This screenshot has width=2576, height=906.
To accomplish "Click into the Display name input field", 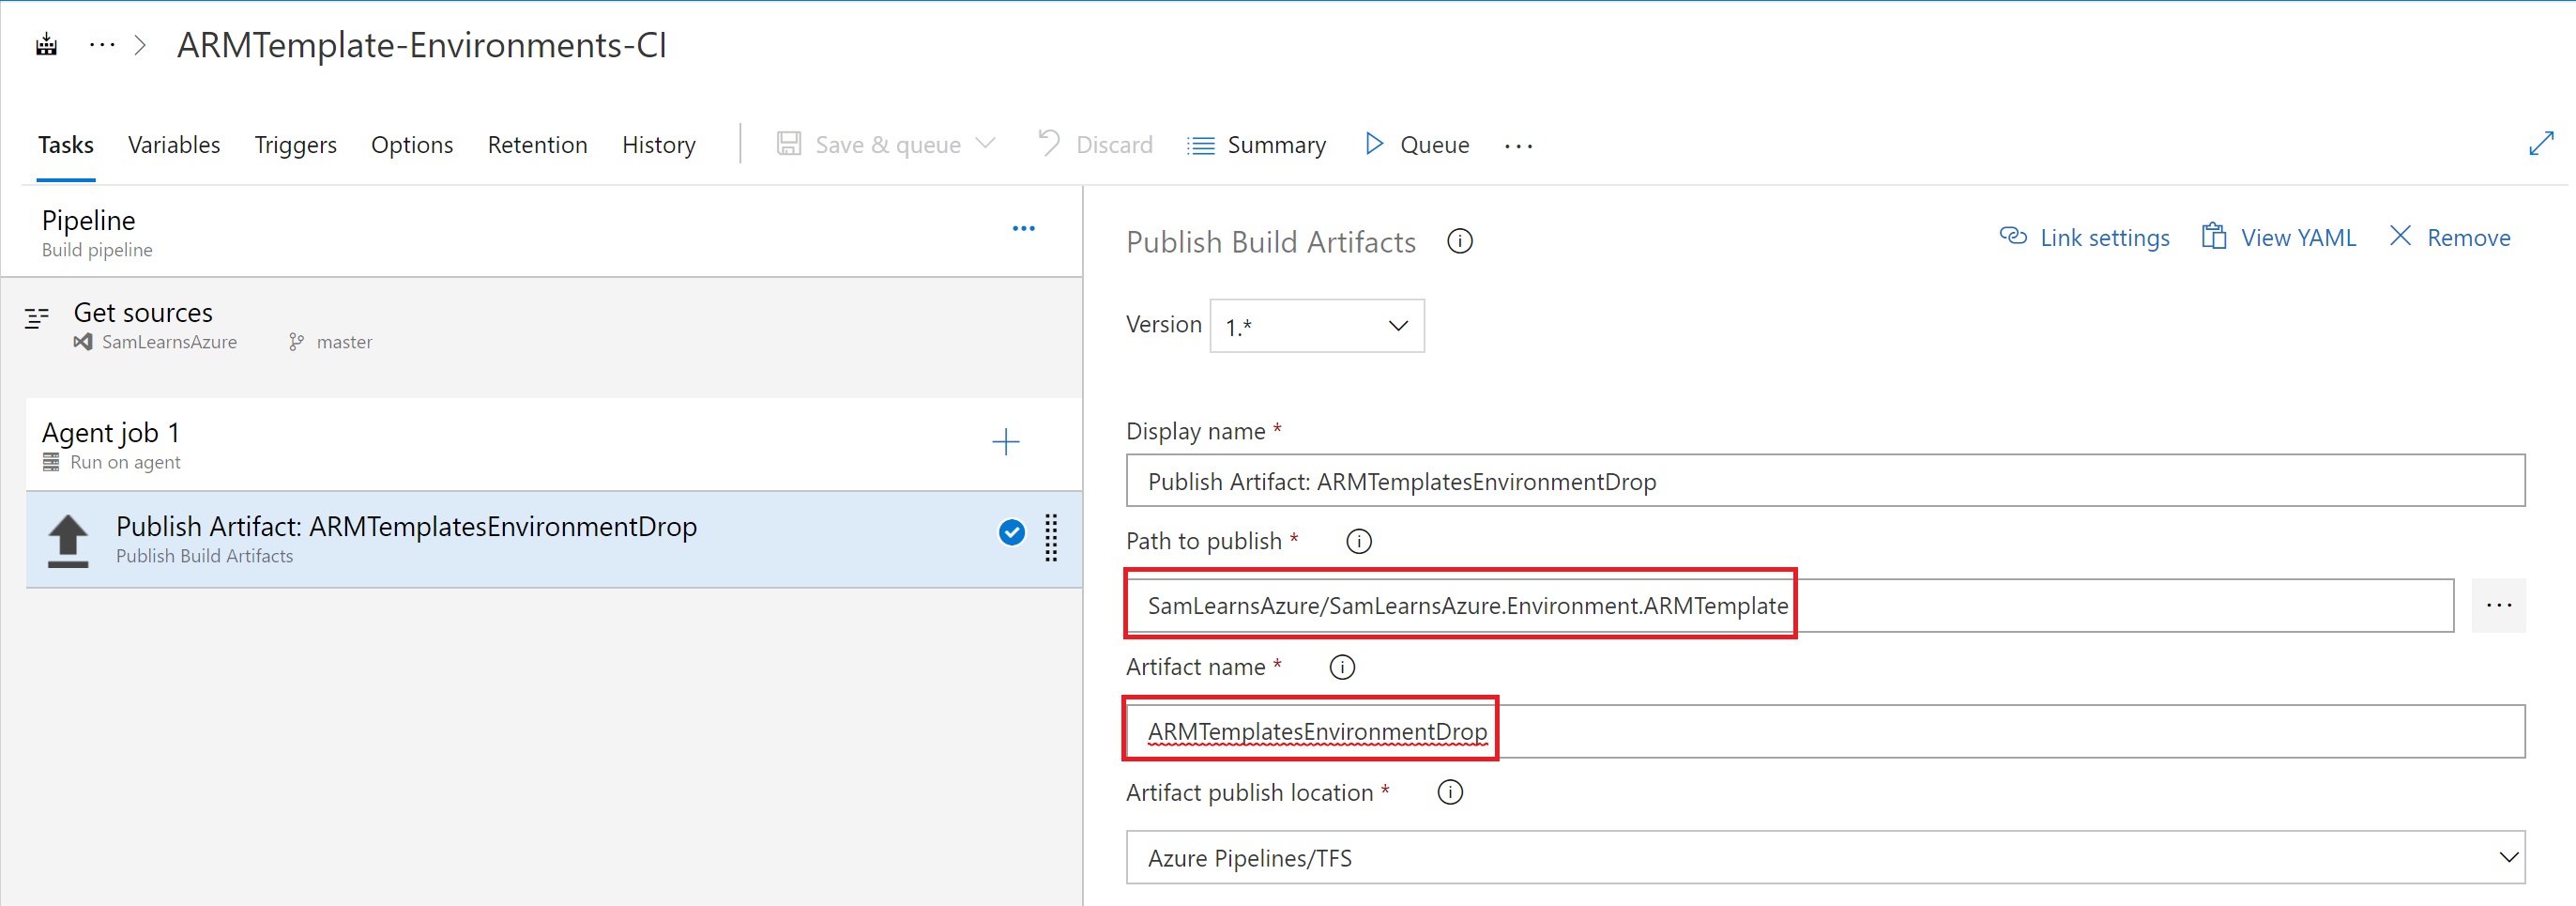I will pos(1824,481).
